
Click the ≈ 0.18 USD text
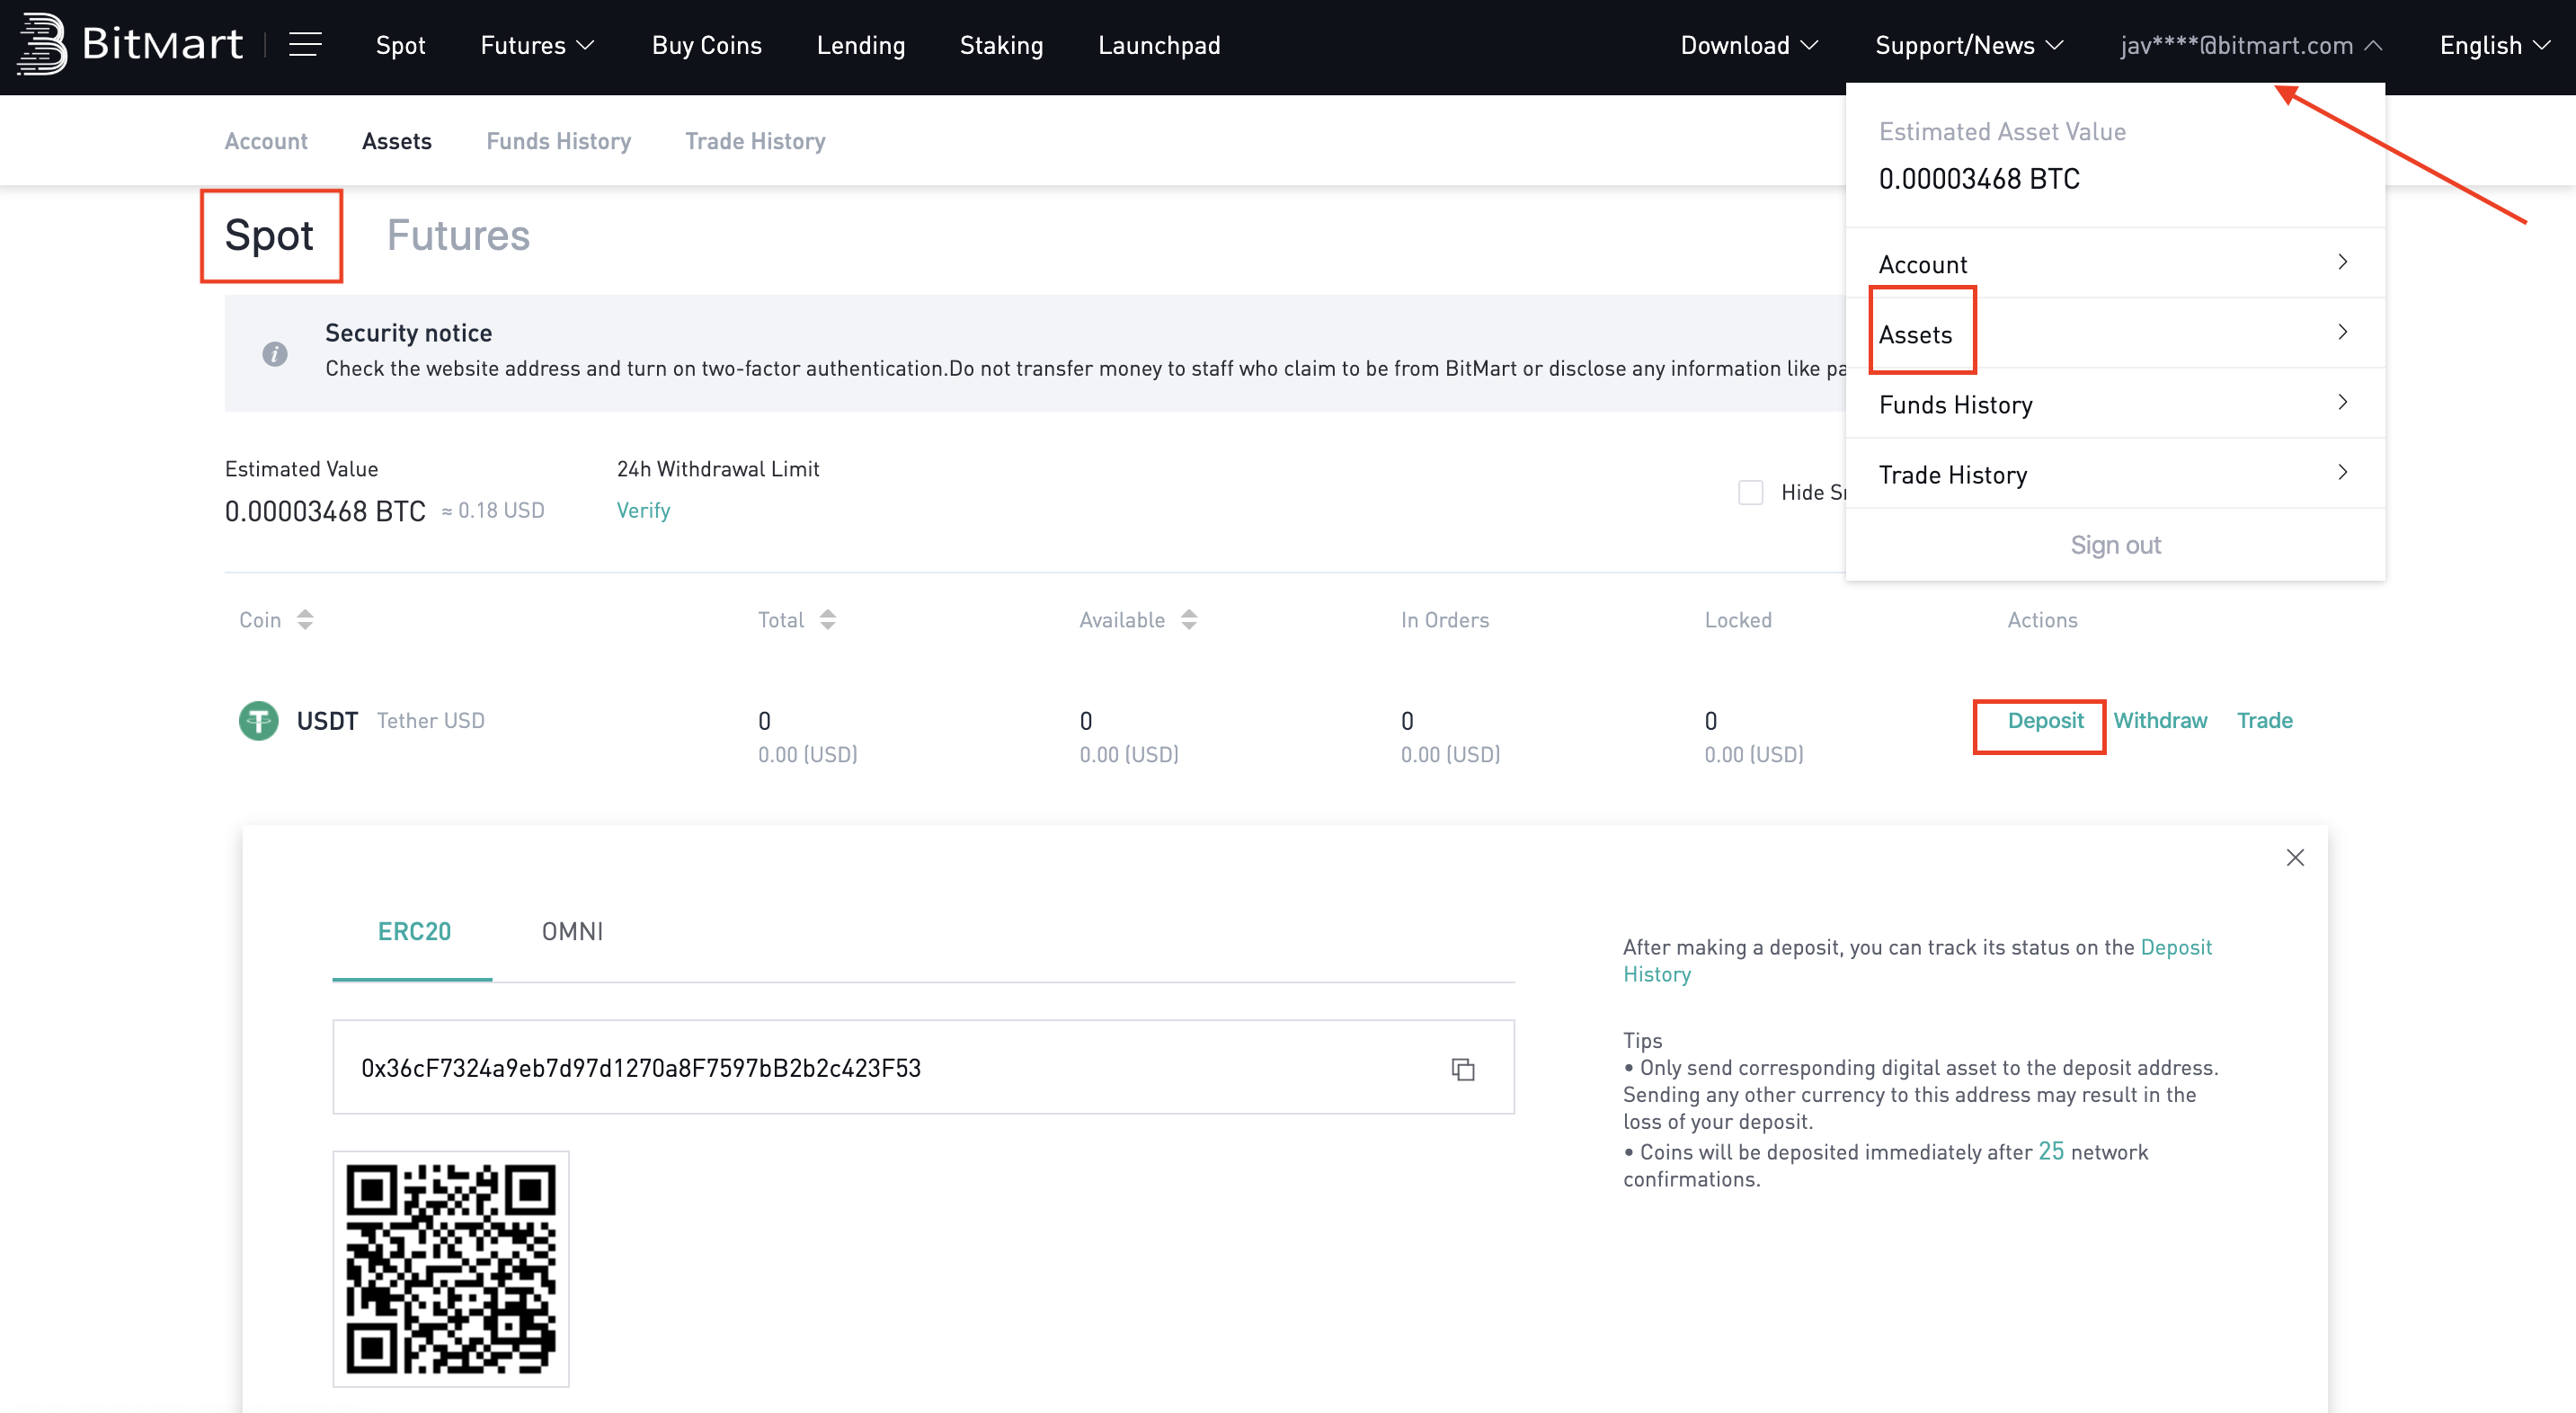493,510
